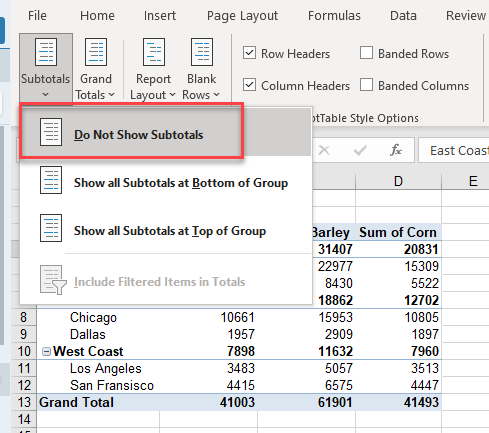Screen dimensions: 489x433
Task: Switch to the Review tab
Action: tap(466, 16)
